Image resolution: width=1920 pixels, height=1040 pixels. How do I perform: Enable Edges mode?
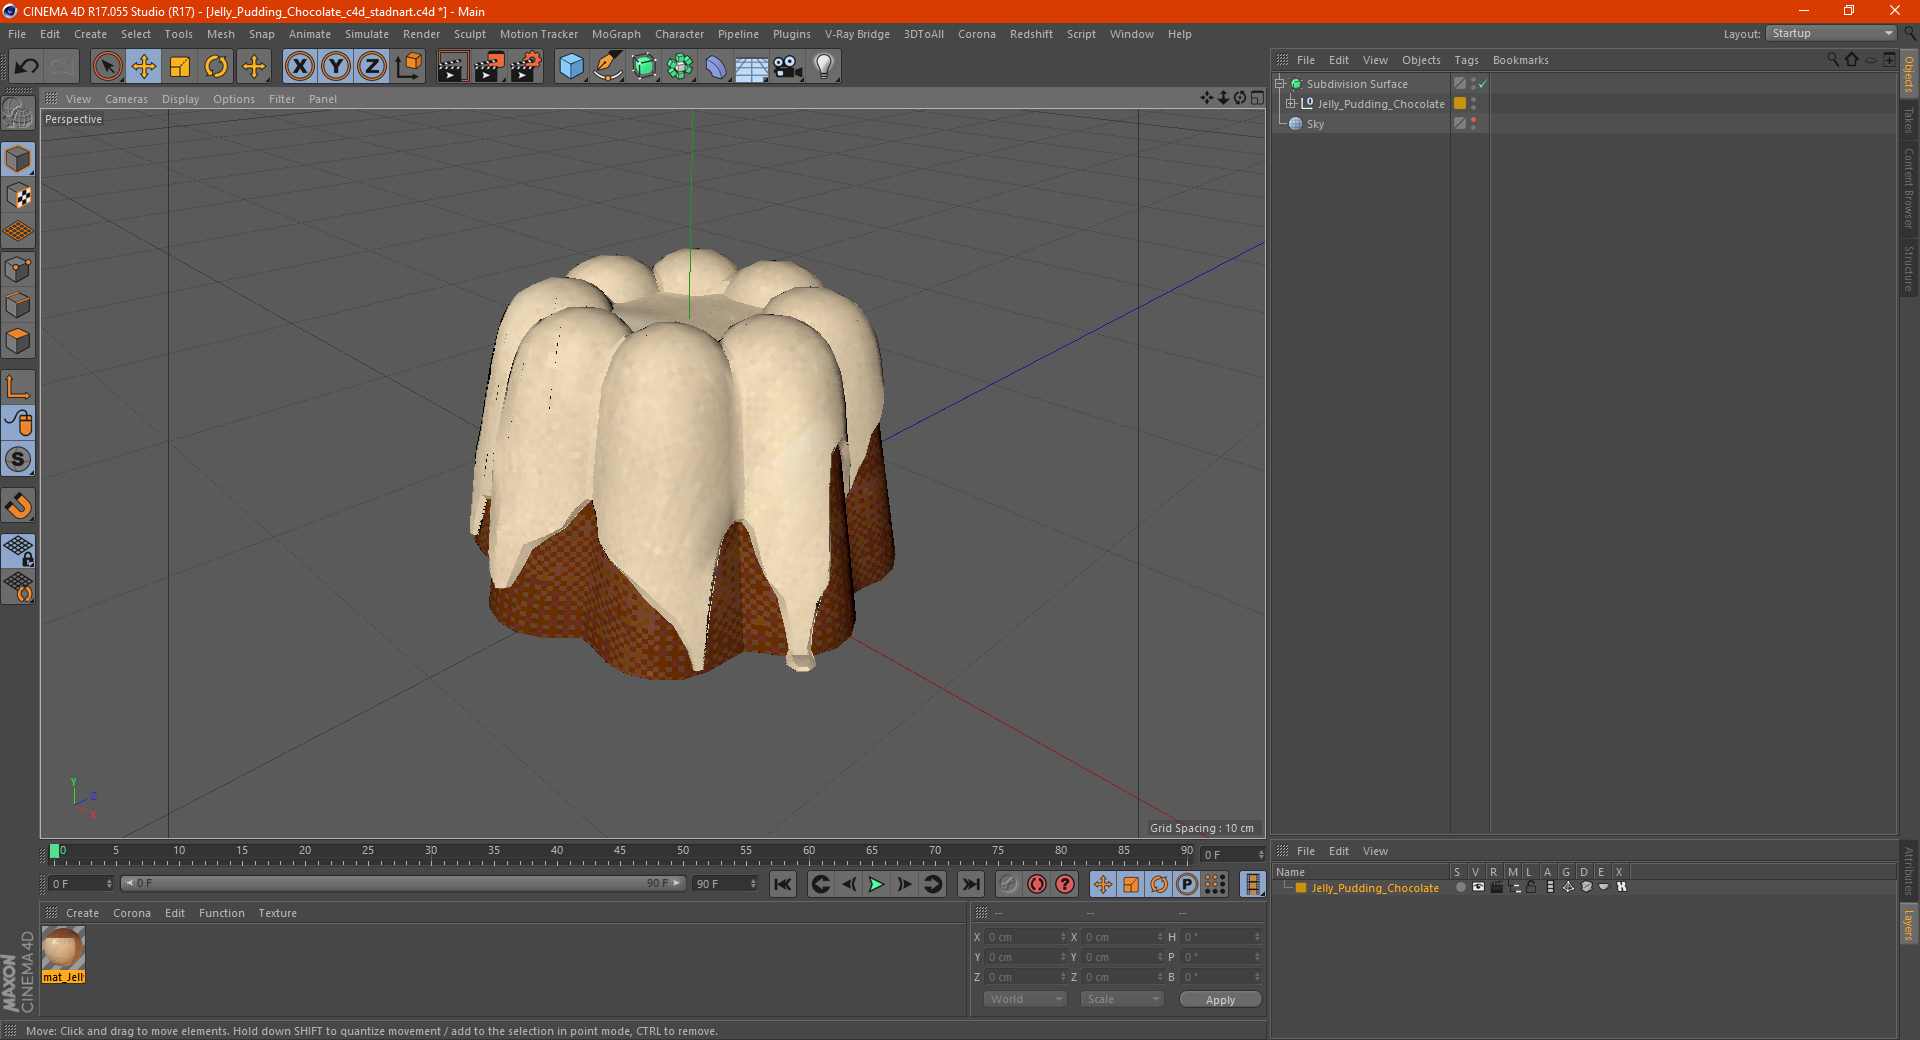[19, 305]
